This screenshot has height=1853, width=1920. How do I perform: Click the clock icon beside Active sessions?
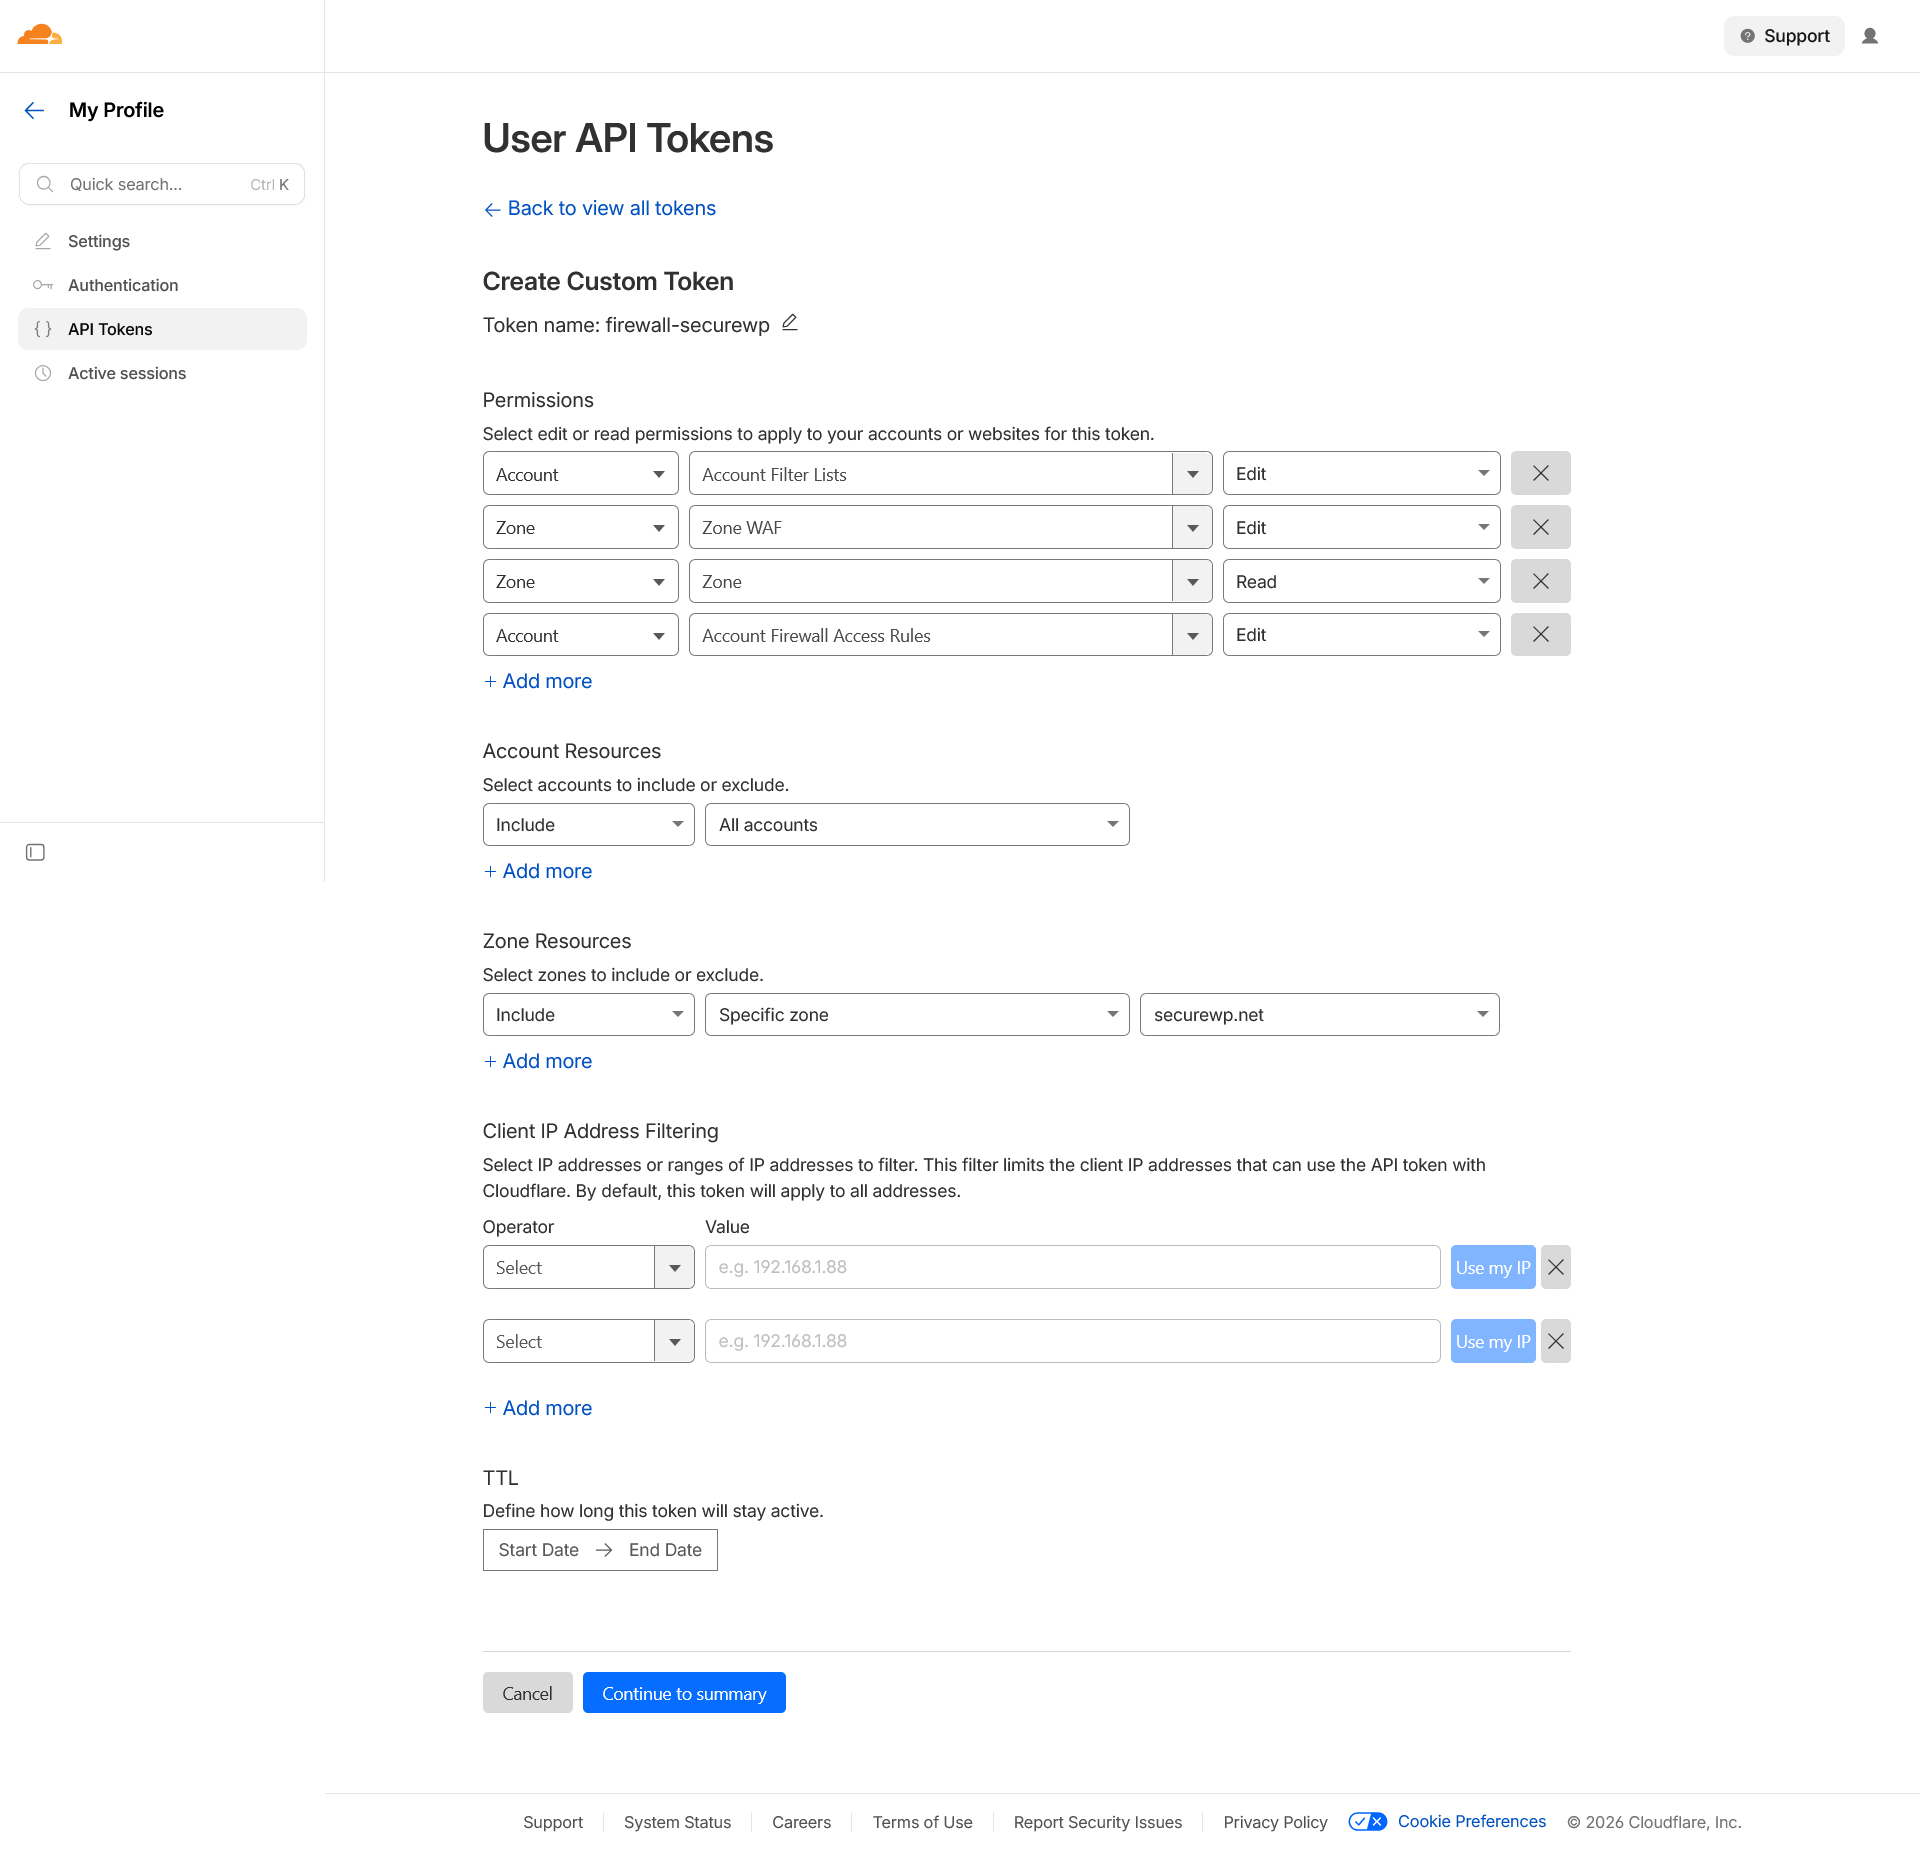click(43, 373)
